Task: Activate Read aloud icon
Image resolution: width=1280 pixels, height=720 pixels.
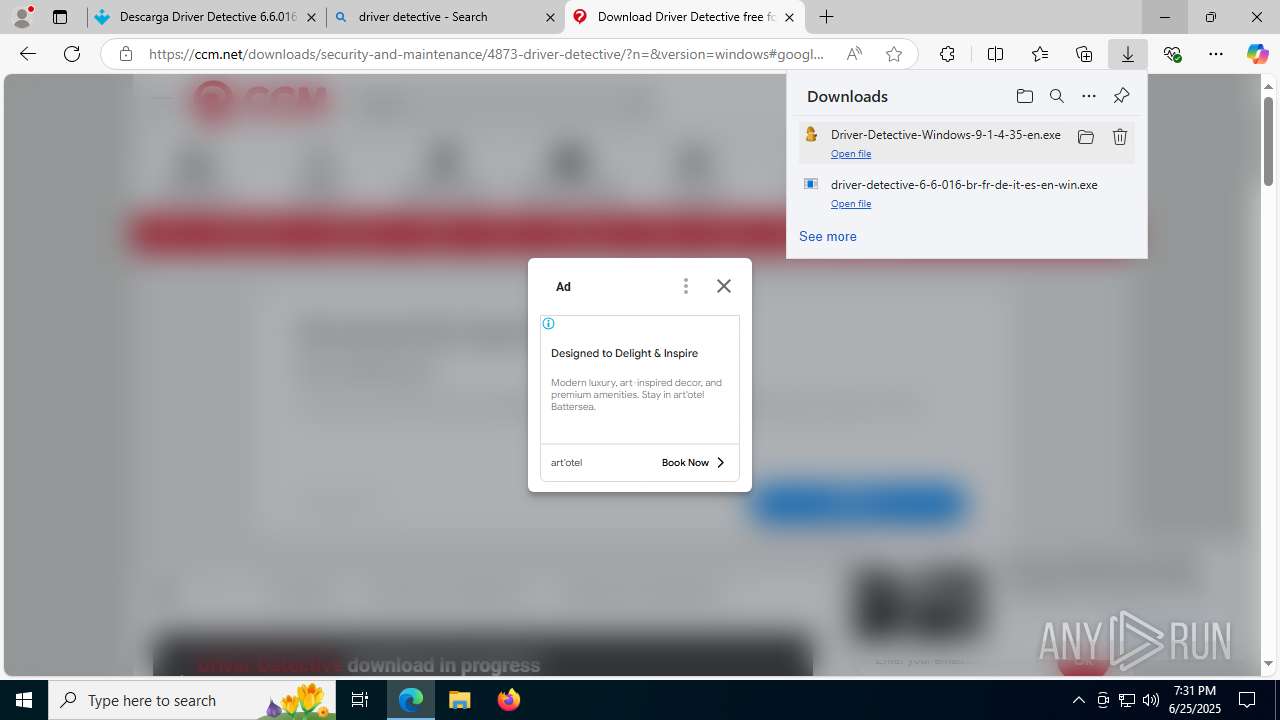Action: coord(854,54)
